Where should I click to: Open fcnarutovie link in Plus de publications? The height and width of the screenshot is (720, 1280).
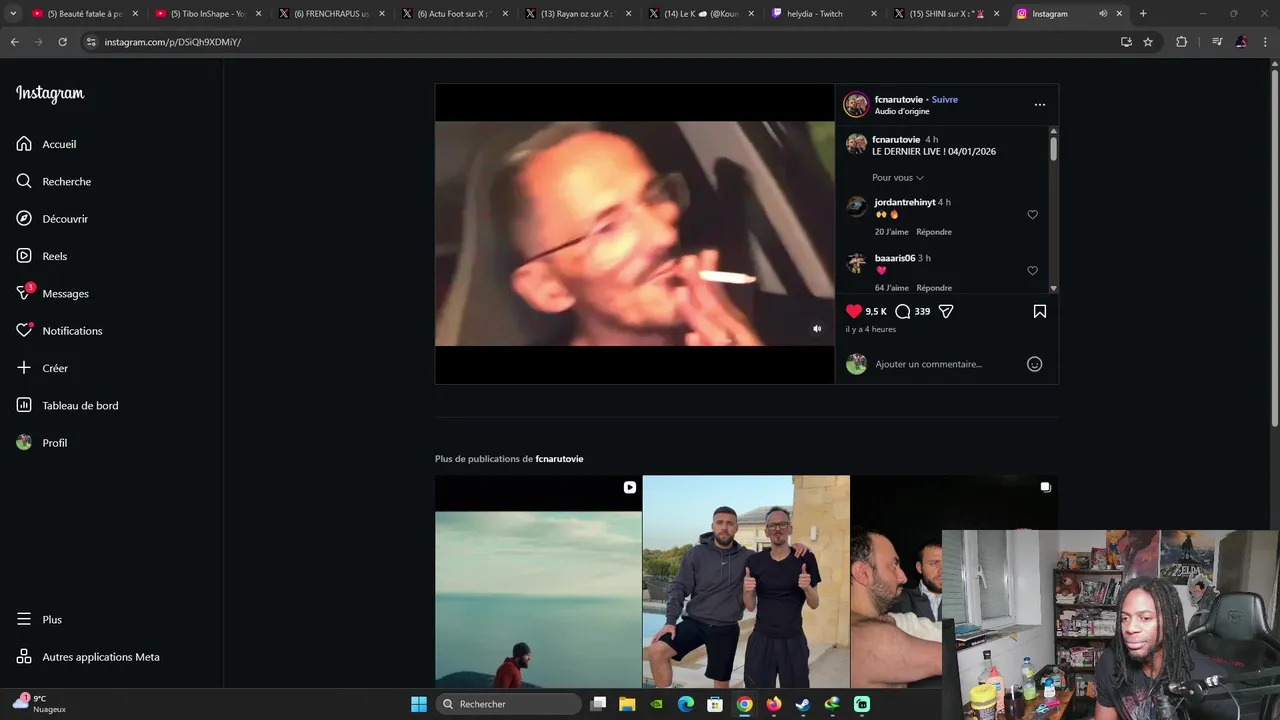tap(559, 459)
